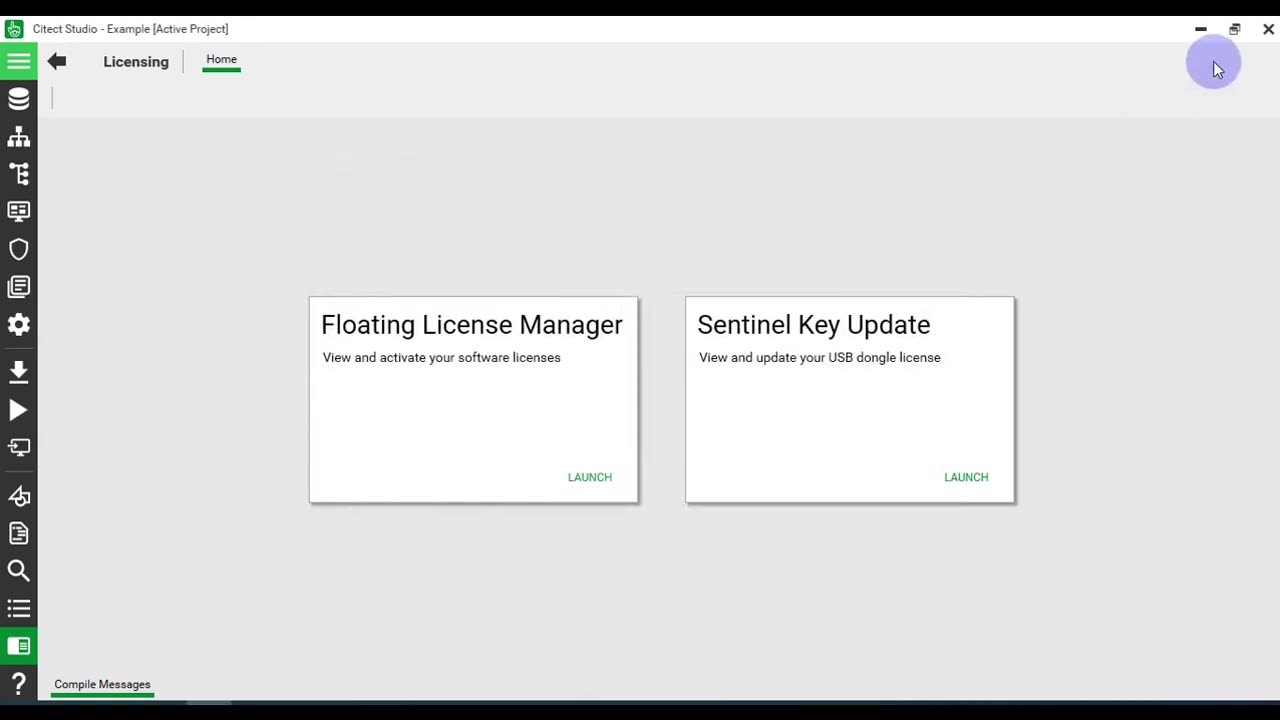Minimize the Citect Studio window
Screen dimensions: 1280x720
click(x=1201, y=29)
